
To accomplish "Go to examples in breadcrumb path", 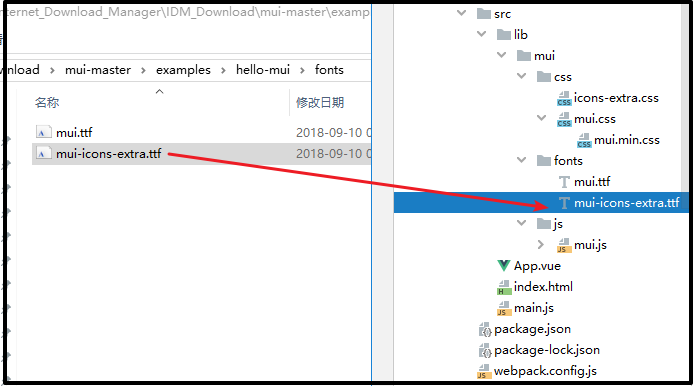I will [x=183, y=70].
